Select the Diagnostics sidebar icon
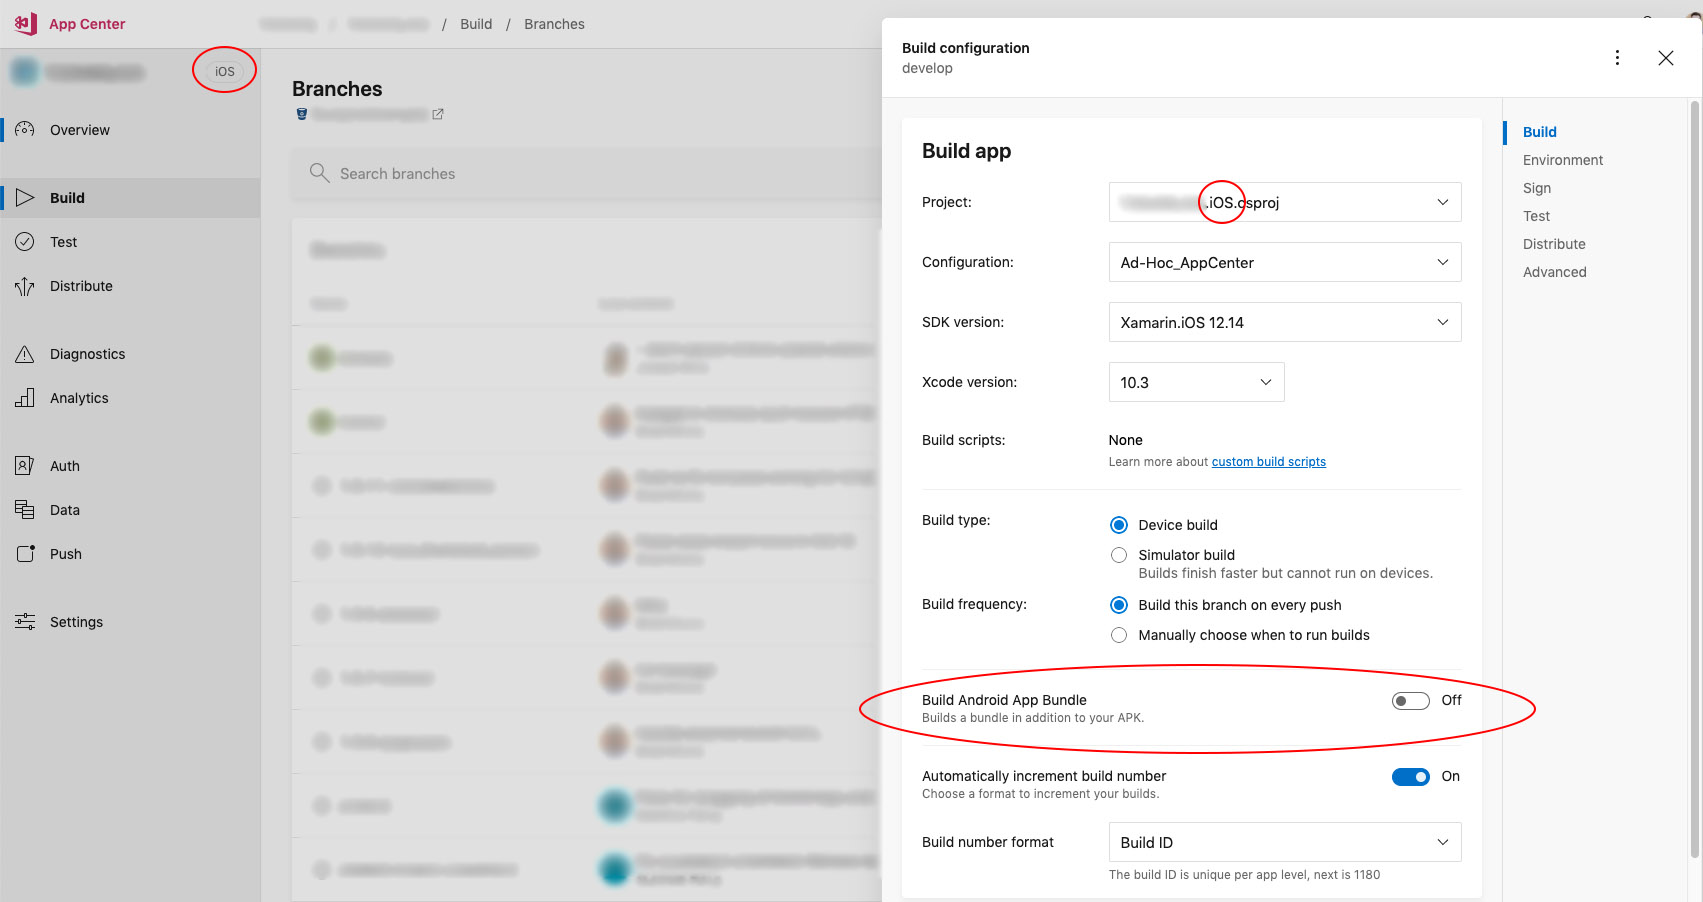This screenshot has width=1703, height=902. click(25, 353)
